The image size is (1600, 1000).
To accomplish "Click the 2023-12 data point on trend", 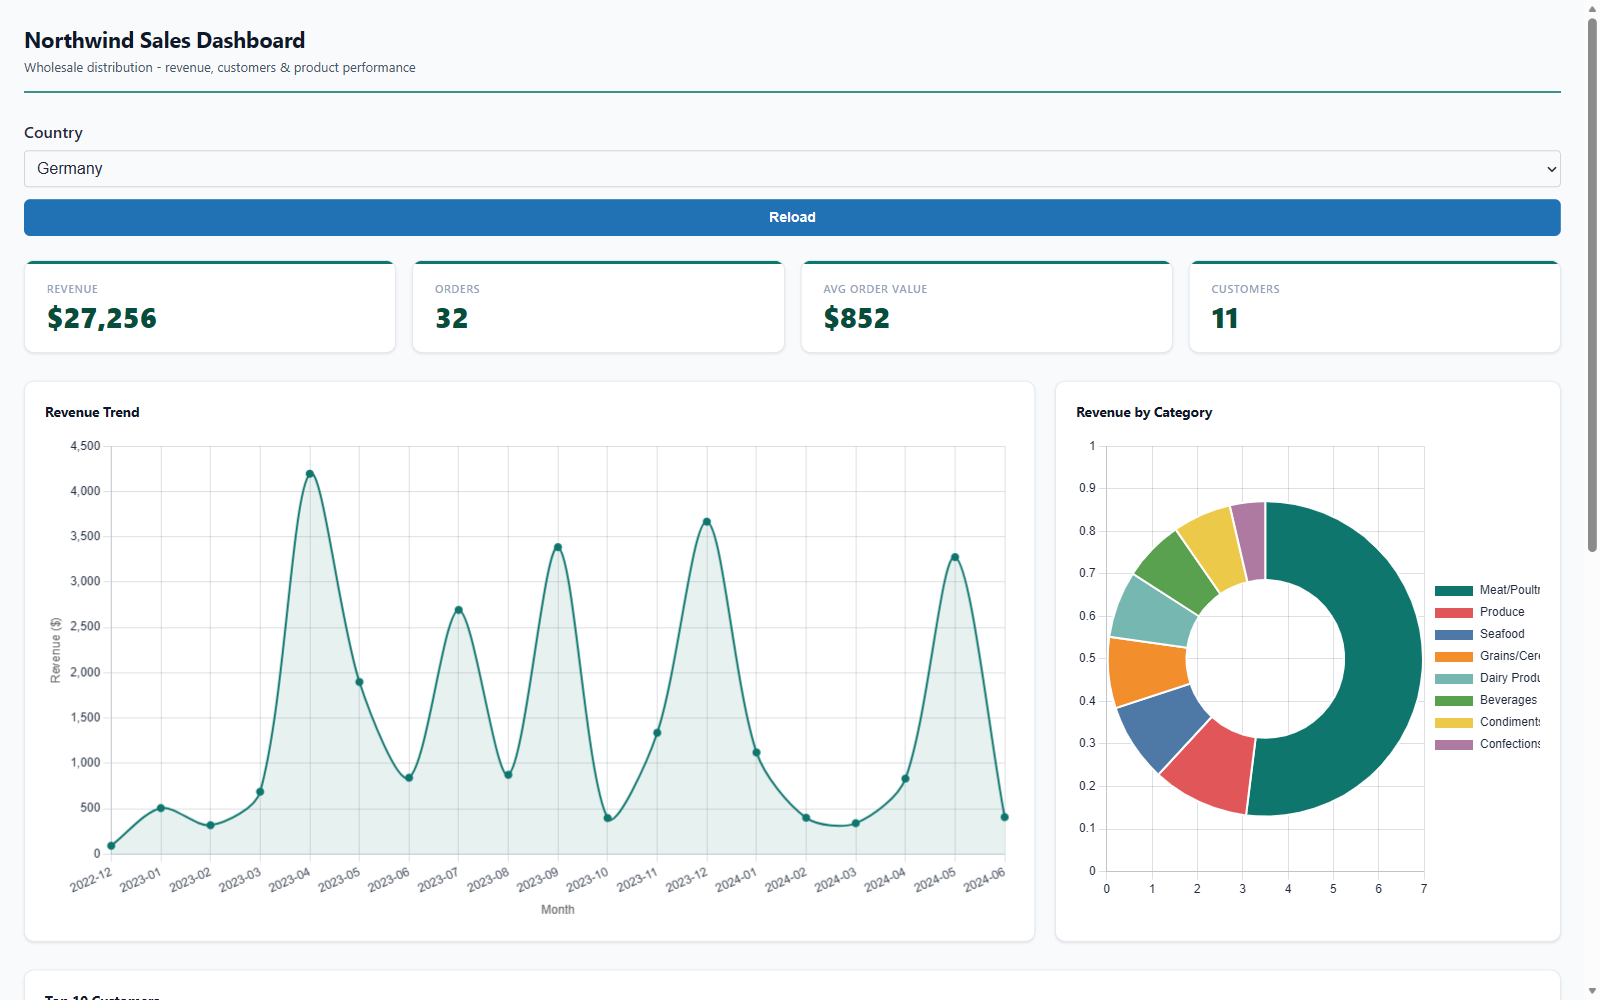I will [x=707, y=522].
